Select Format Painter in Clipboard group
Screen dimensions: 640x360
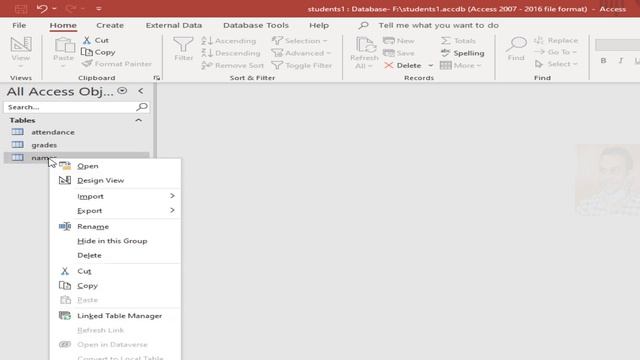tap(117, 64)
